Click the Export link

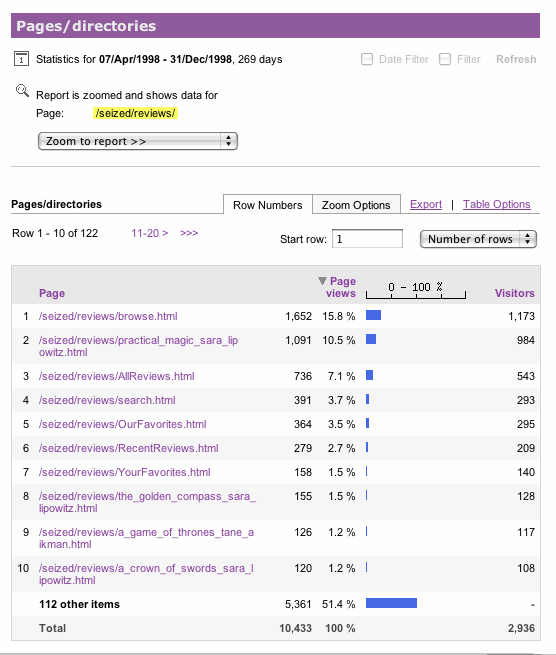(426, 204)
